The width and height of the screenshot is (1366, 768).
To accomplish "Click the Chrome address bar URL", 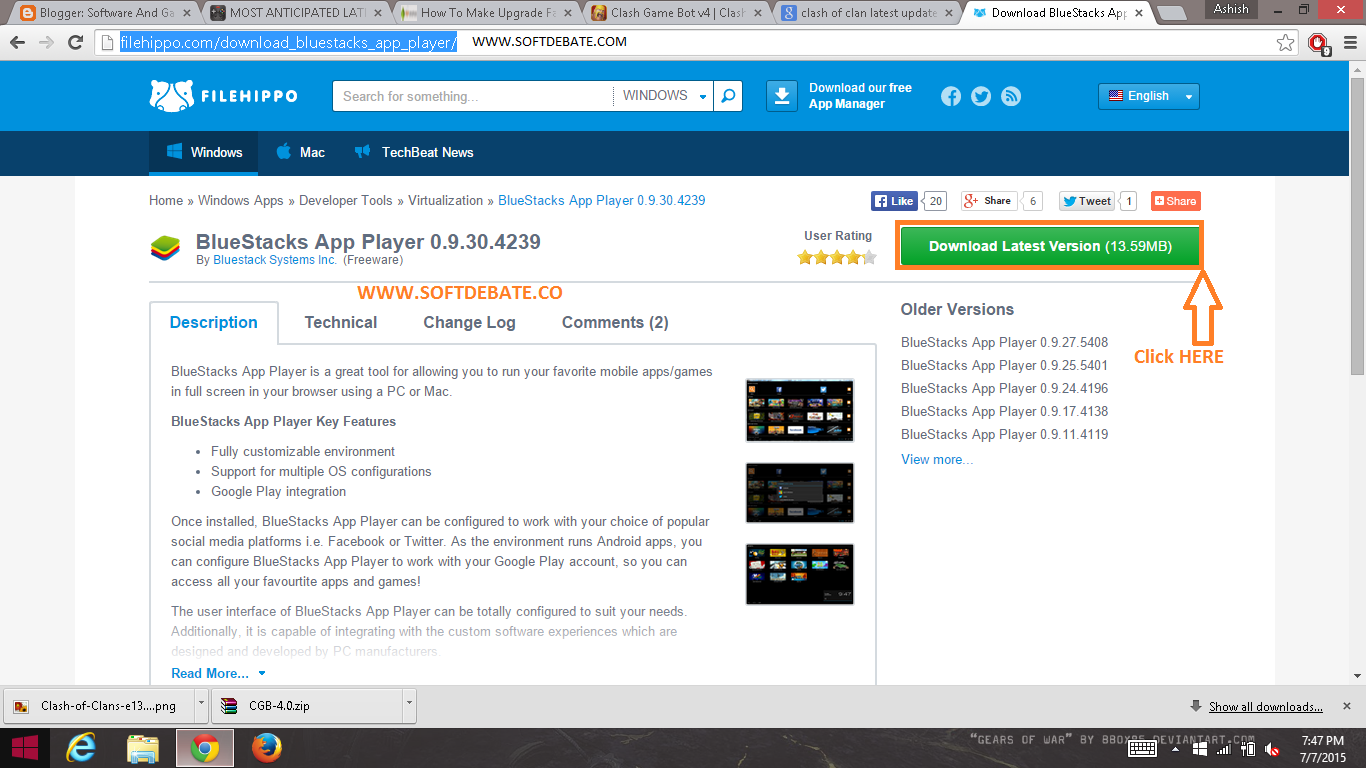I will pyautogui.click(x=288, y=43).
